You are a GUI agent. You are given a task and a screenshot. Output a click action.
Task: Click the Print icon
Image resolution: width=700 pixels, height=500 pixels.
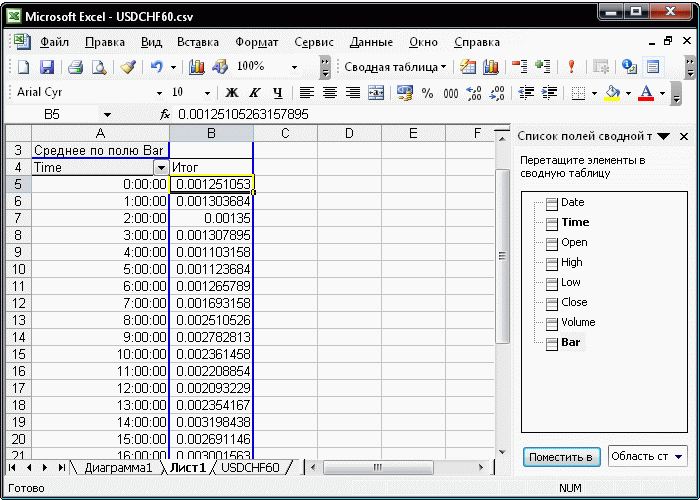click(x=75, y=67)
